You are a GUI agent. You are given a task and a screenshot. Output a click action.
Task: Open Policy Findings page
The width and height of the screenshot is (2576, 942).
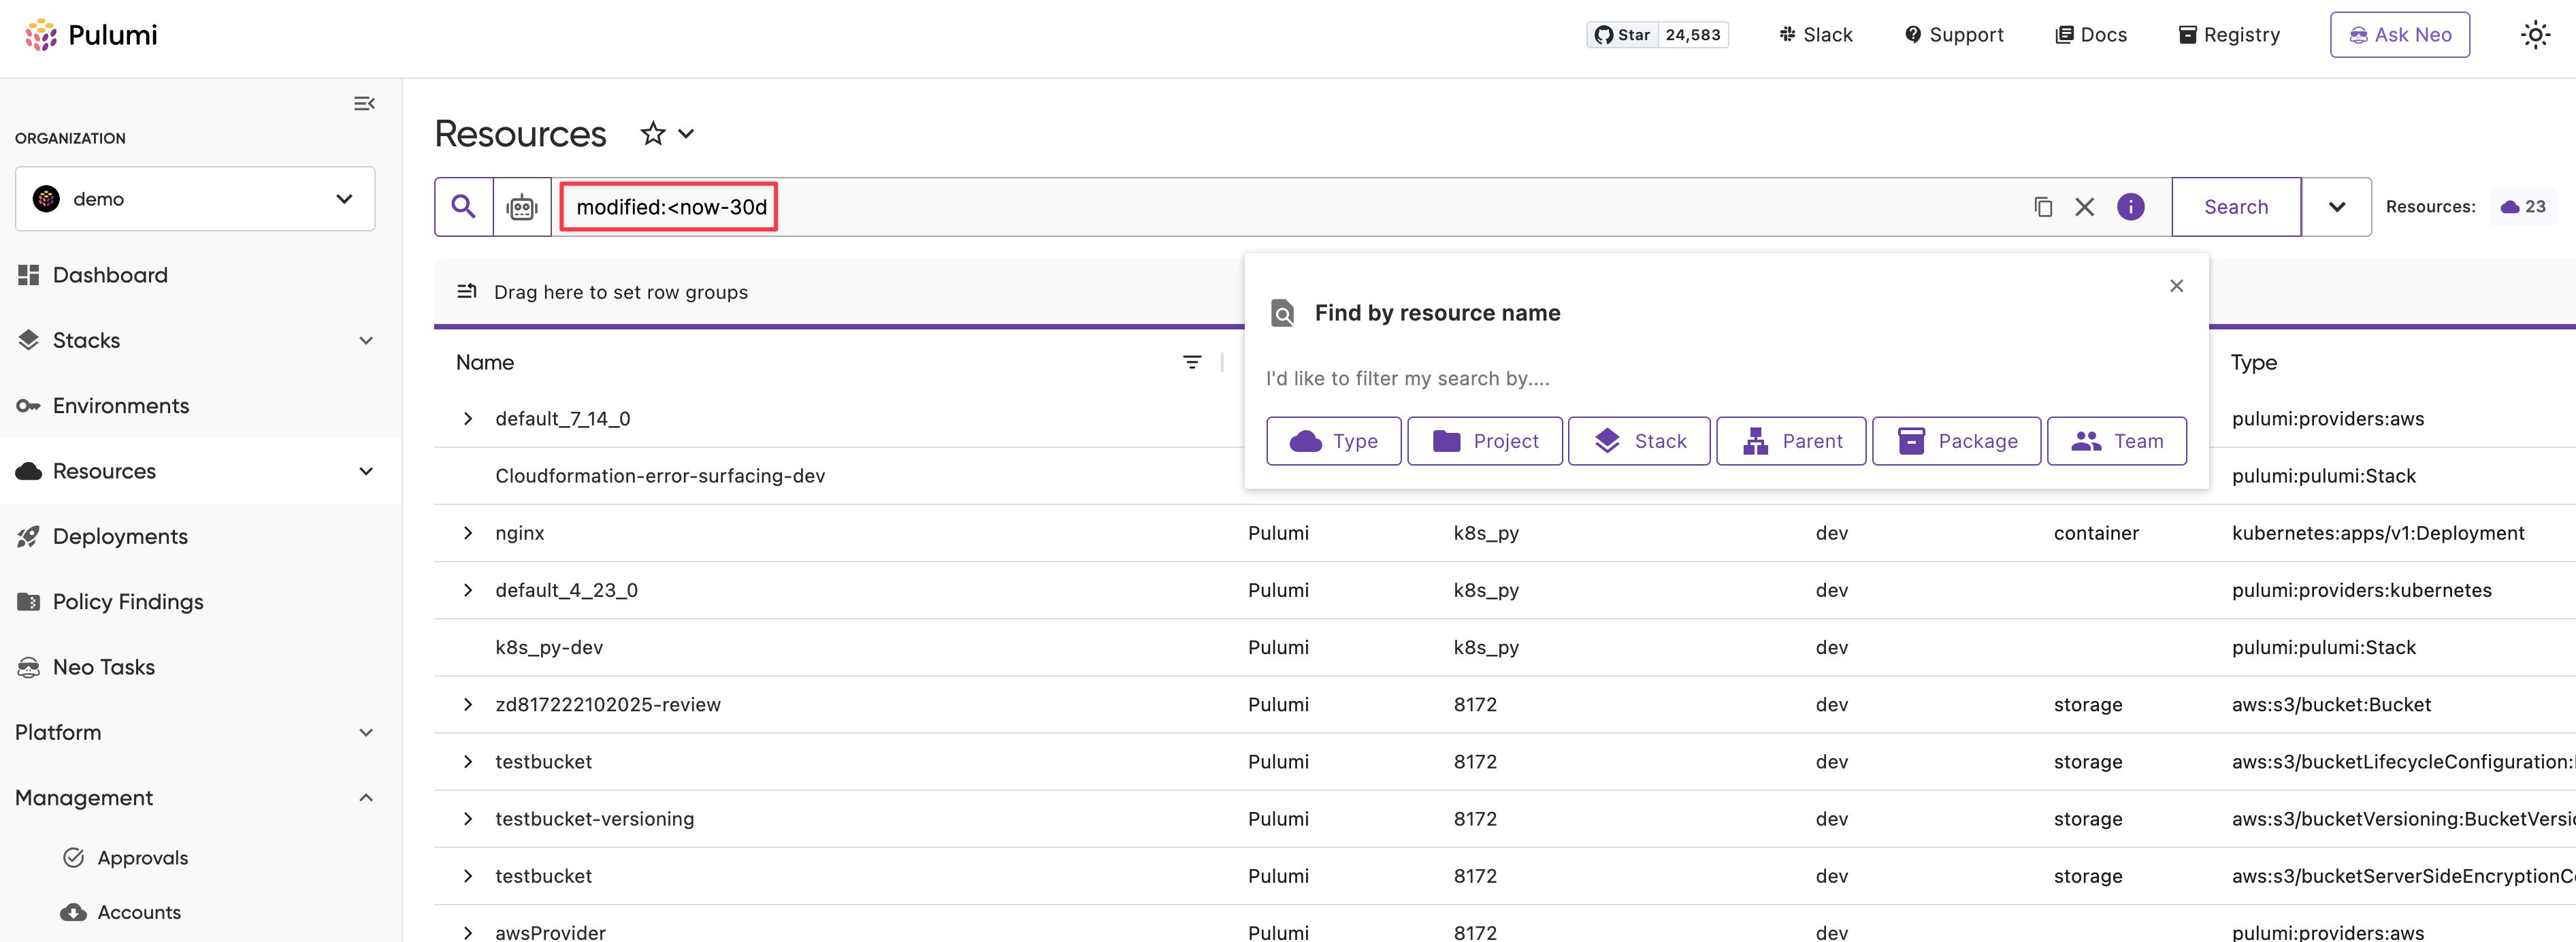pyautogui.click(x=128, y=602)
